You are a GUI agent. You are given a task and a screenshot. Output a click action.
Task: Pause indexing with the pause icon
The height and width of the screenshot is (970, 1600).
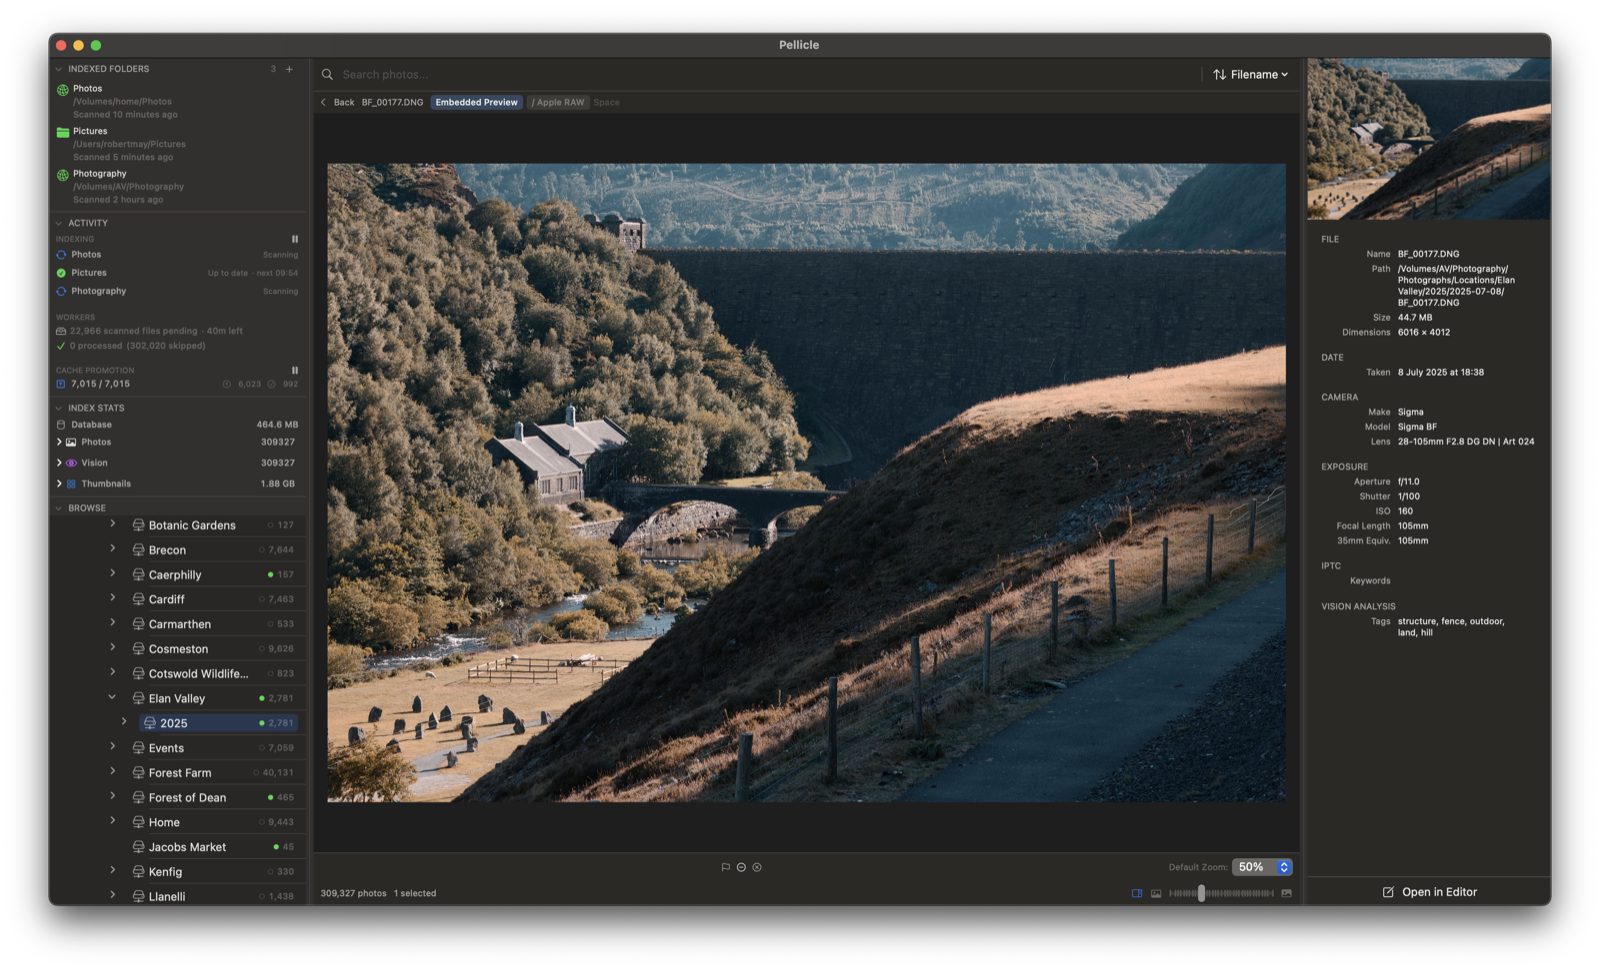tap(294, 239)
